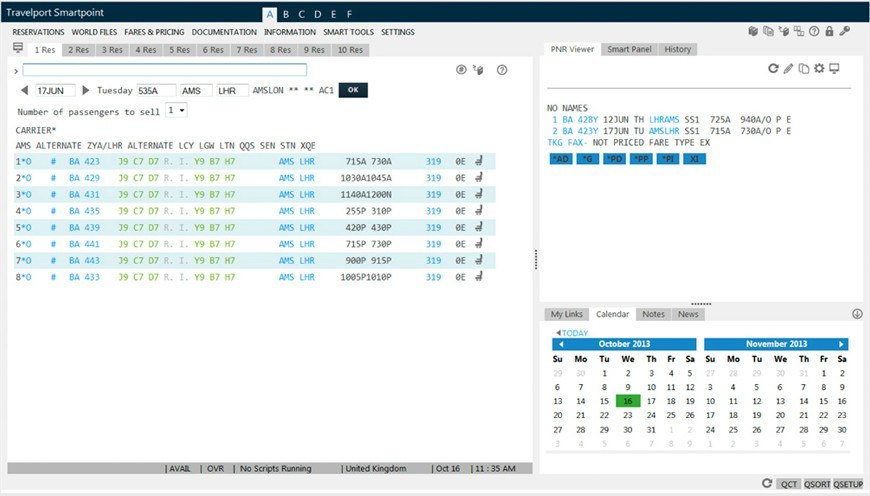Click the key icon in top toolbar
The width and height of the screenshot is (870, 496).
pyautogui.click(x=844, y=32)
